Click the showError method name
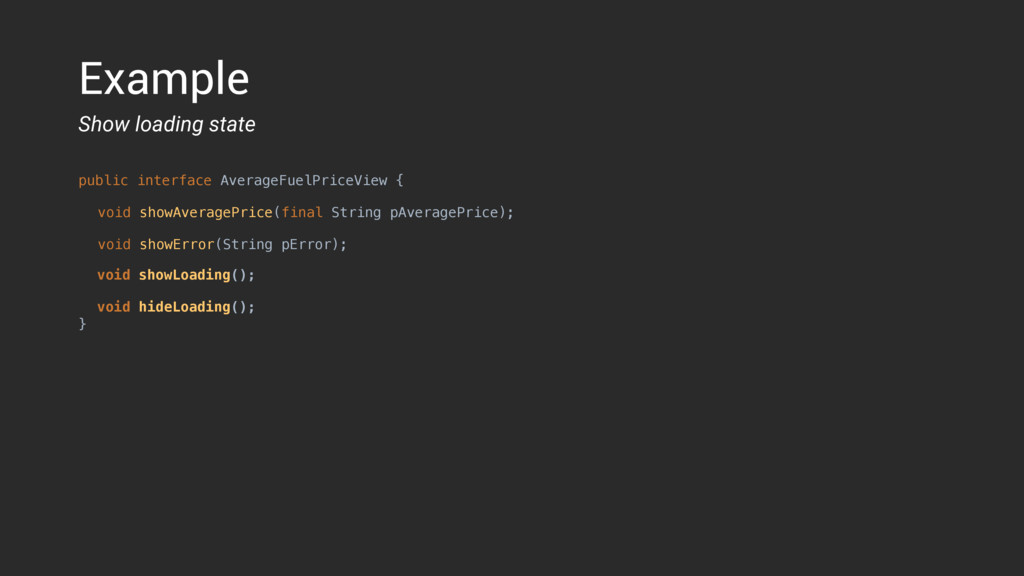Image resolution: width=1024 pixels, height=576 pixels. pyautogui.click(x=177, y=244)
